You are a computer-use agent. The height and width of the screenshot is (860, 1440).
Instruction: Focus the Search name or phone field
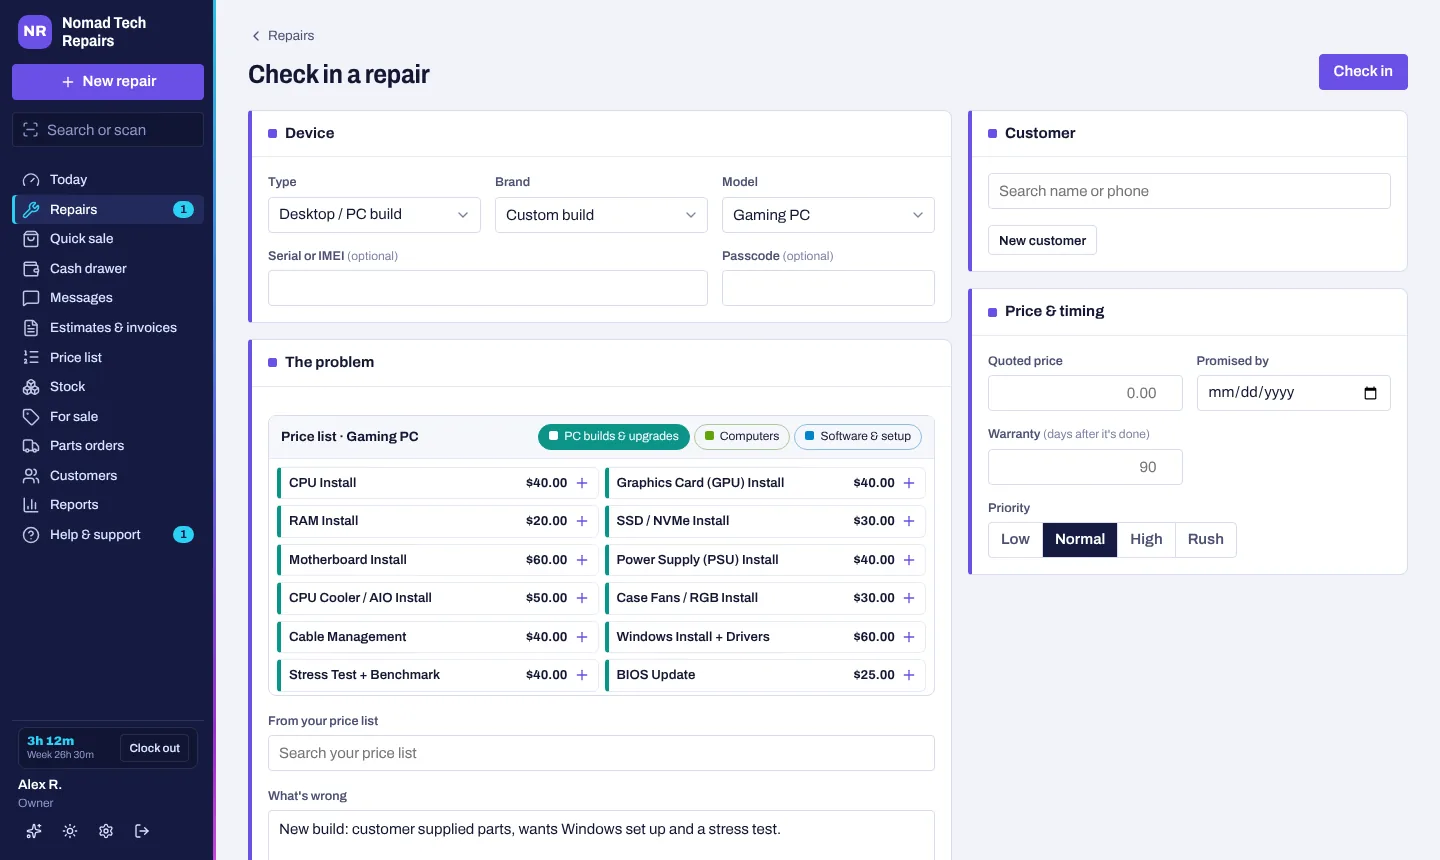[x=1189, y=191]
